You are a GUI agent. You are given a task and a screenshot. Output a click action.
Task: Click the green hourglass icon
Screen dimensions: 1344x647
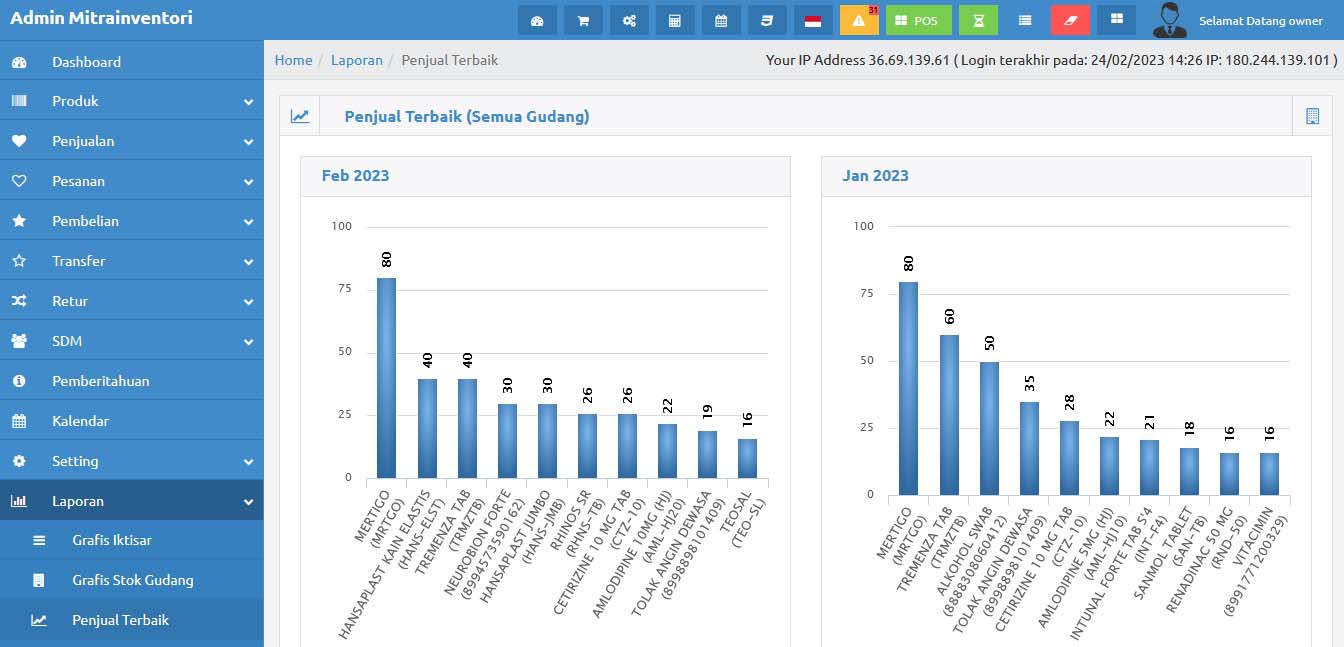978,20
